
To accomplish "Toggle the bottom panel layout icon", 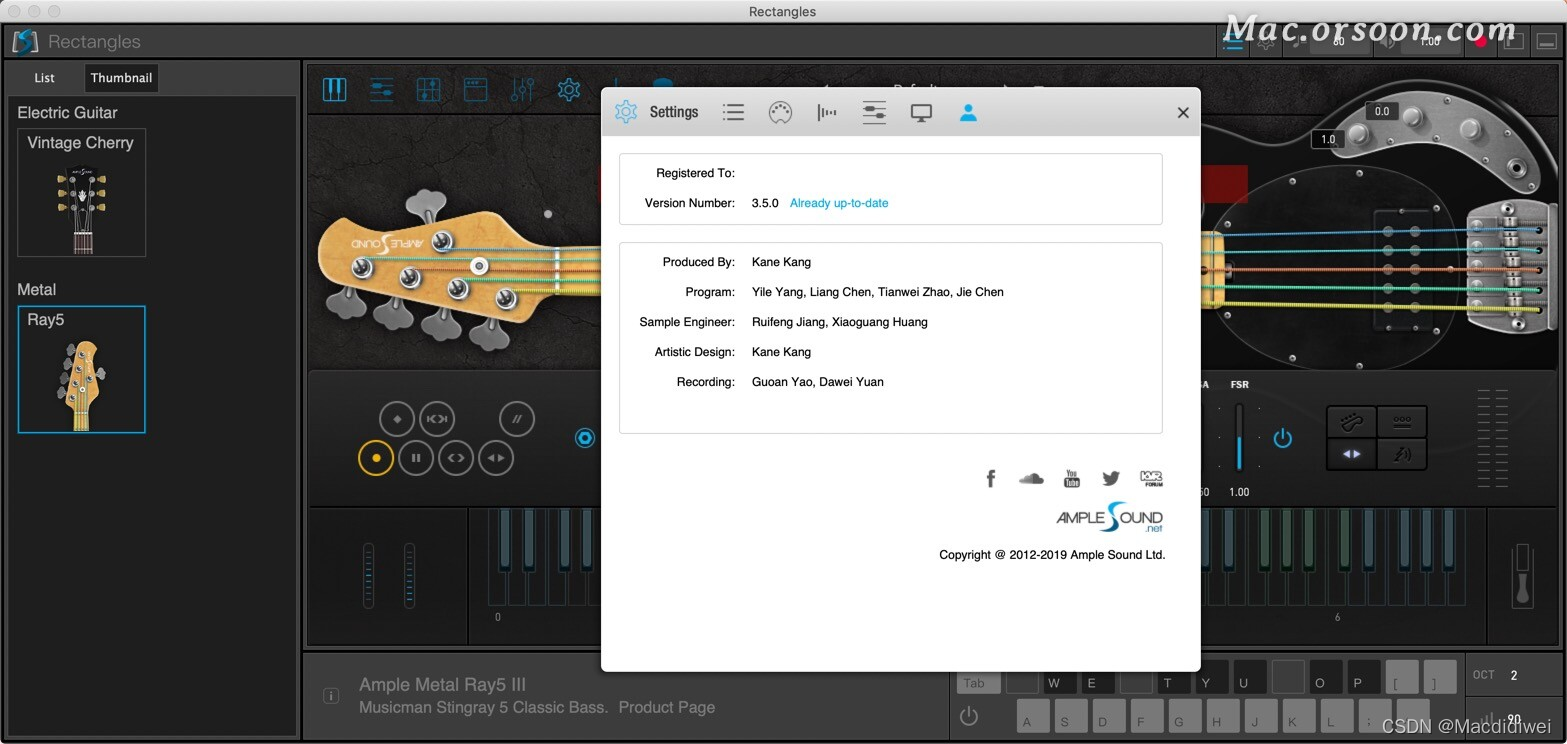I will tap(1546, 42).
